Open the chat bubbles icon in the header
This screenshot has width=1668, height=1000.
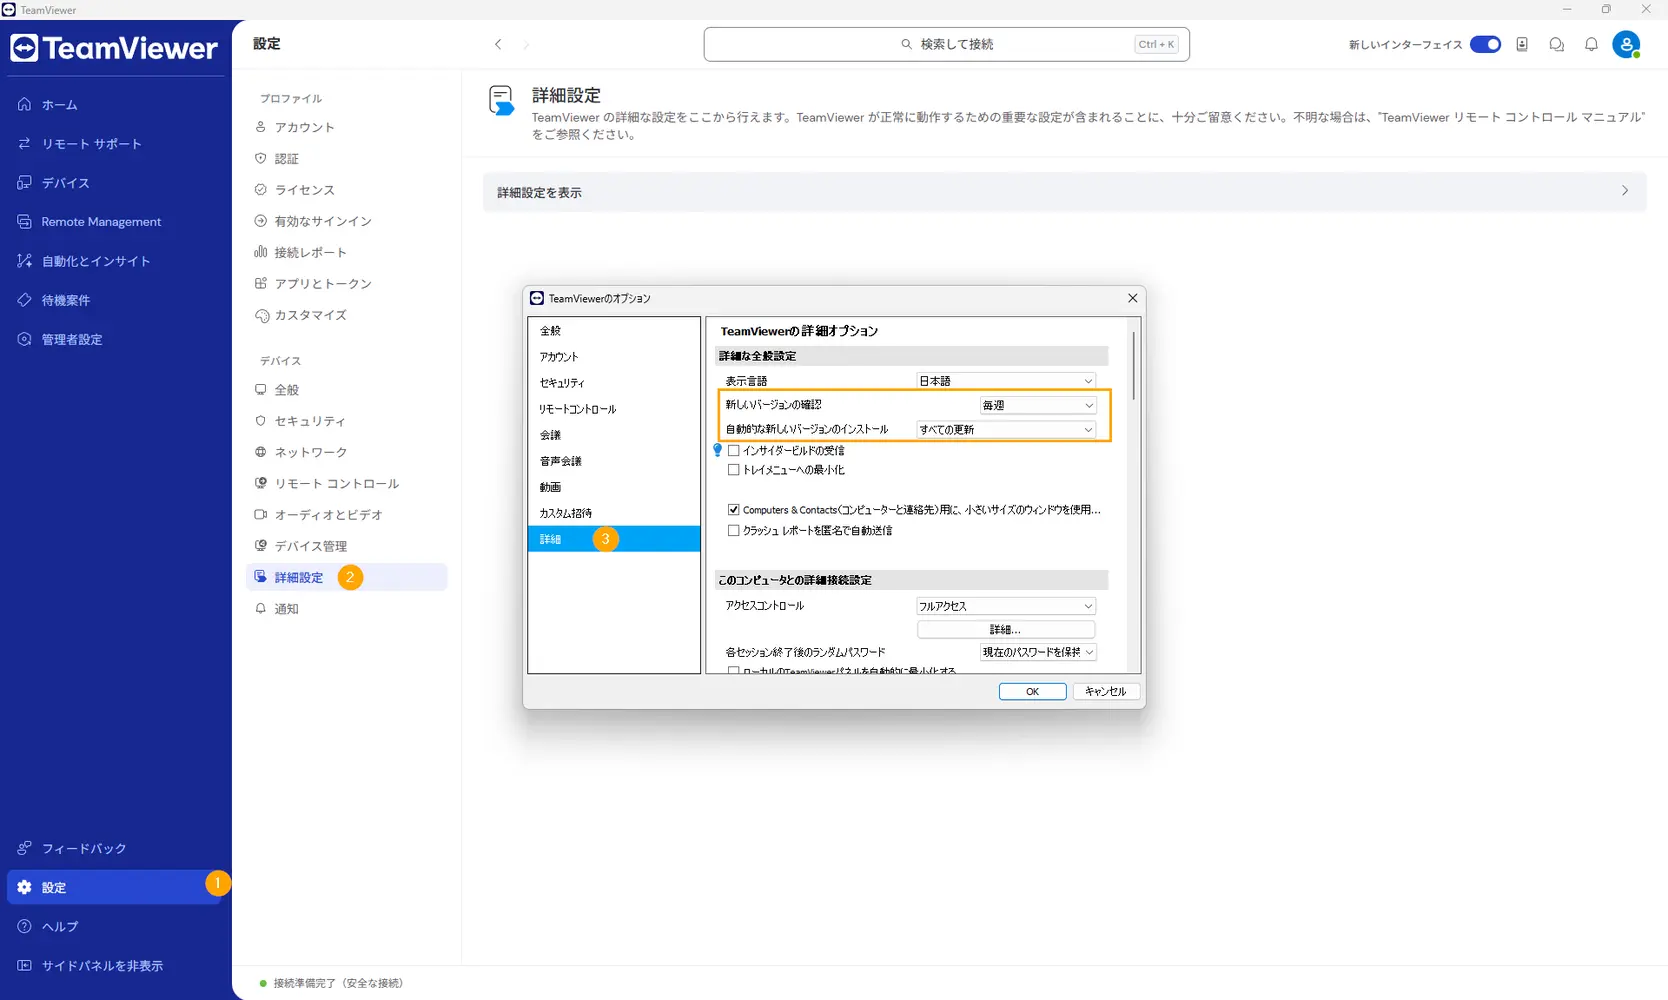coord(1557,44)
